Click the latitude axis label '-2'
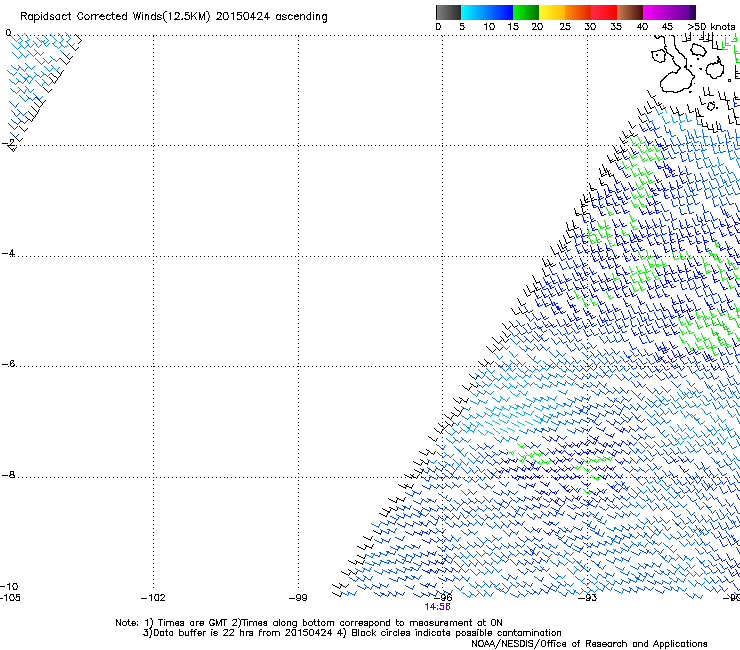 8,143
